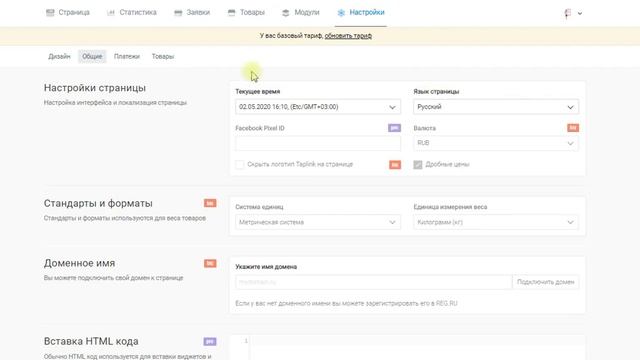Click the Подключить домен button

(545, 282)
